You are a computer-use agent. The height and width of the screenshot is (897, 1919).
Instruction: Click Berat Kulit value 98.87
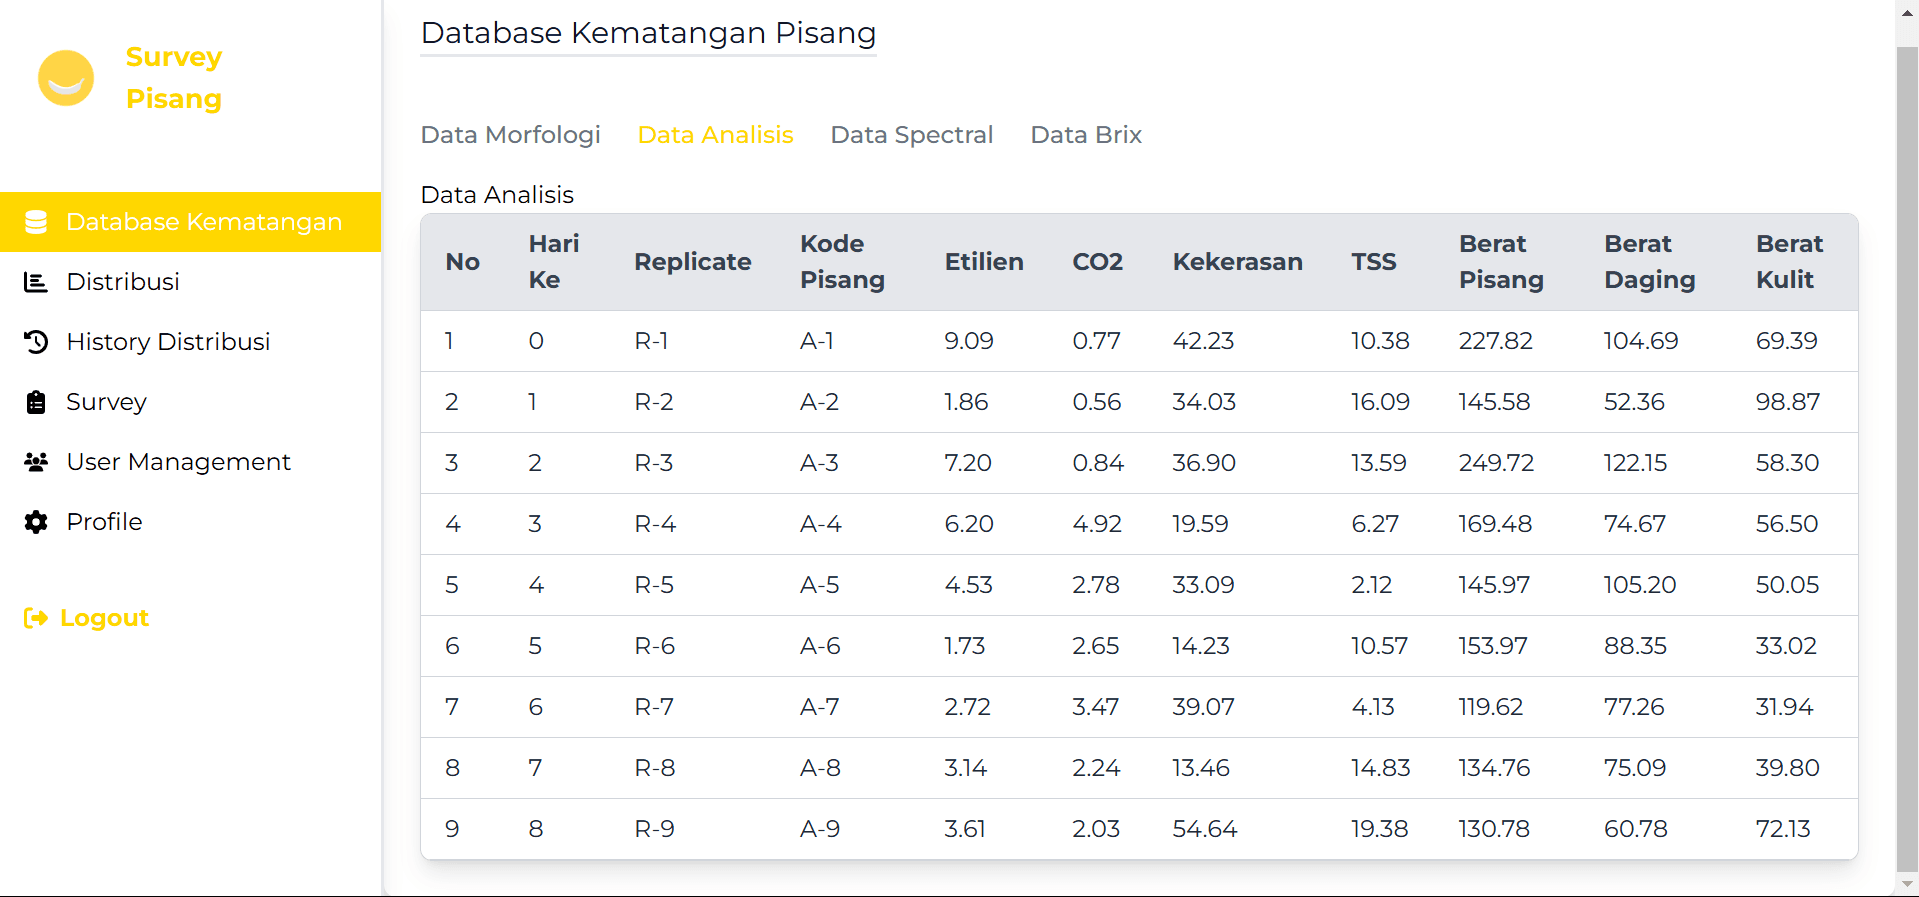1788,402
